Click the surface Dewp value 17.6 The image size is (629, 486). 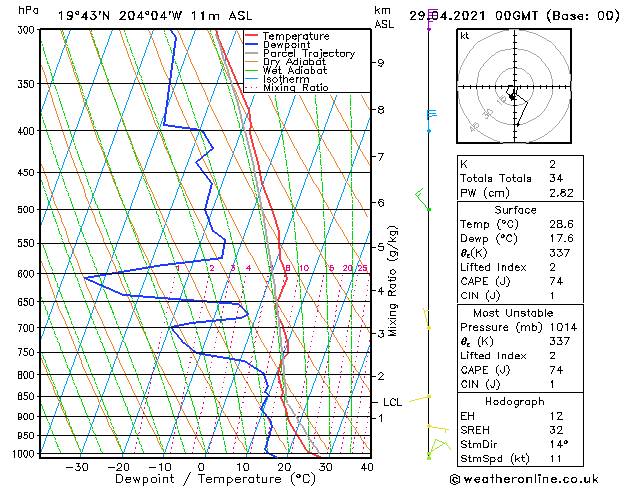click(x=561, y=239)
